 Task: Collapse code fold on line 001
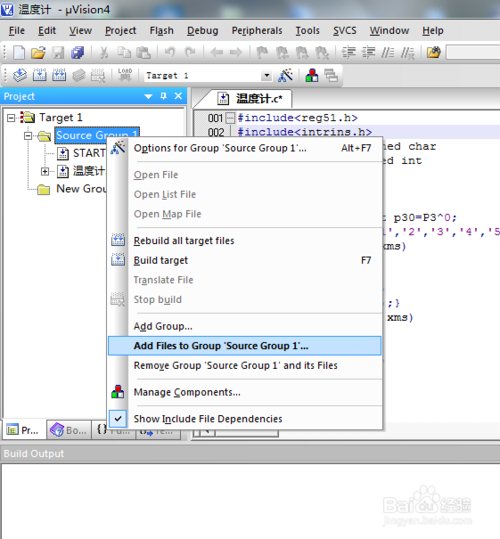[230, 118]
